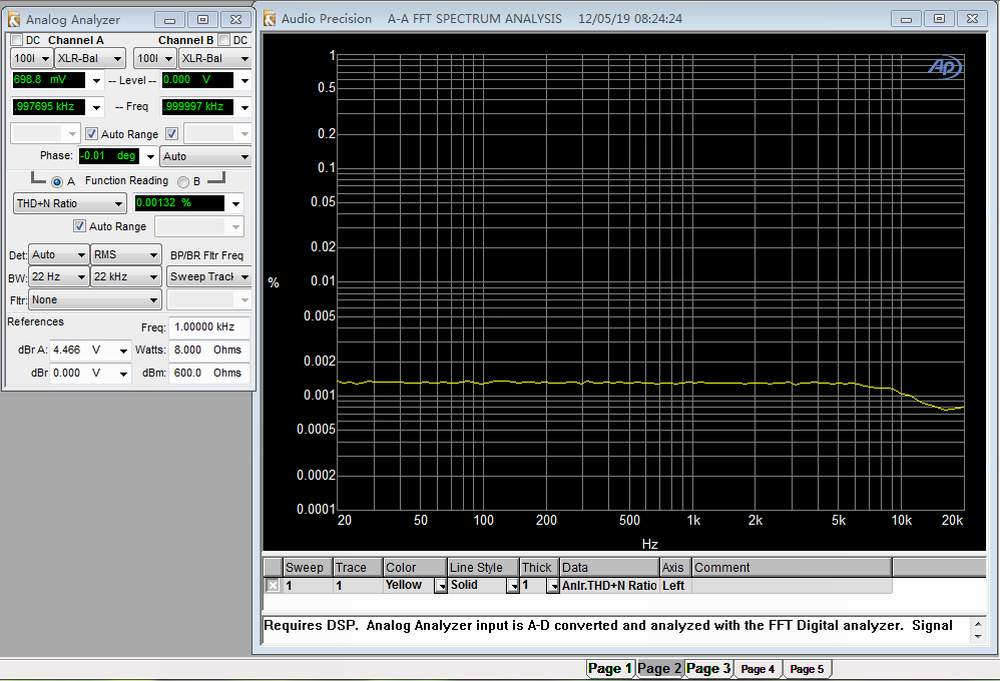Toggle trace 1 visibility checkbox in legend

point(272,586)
